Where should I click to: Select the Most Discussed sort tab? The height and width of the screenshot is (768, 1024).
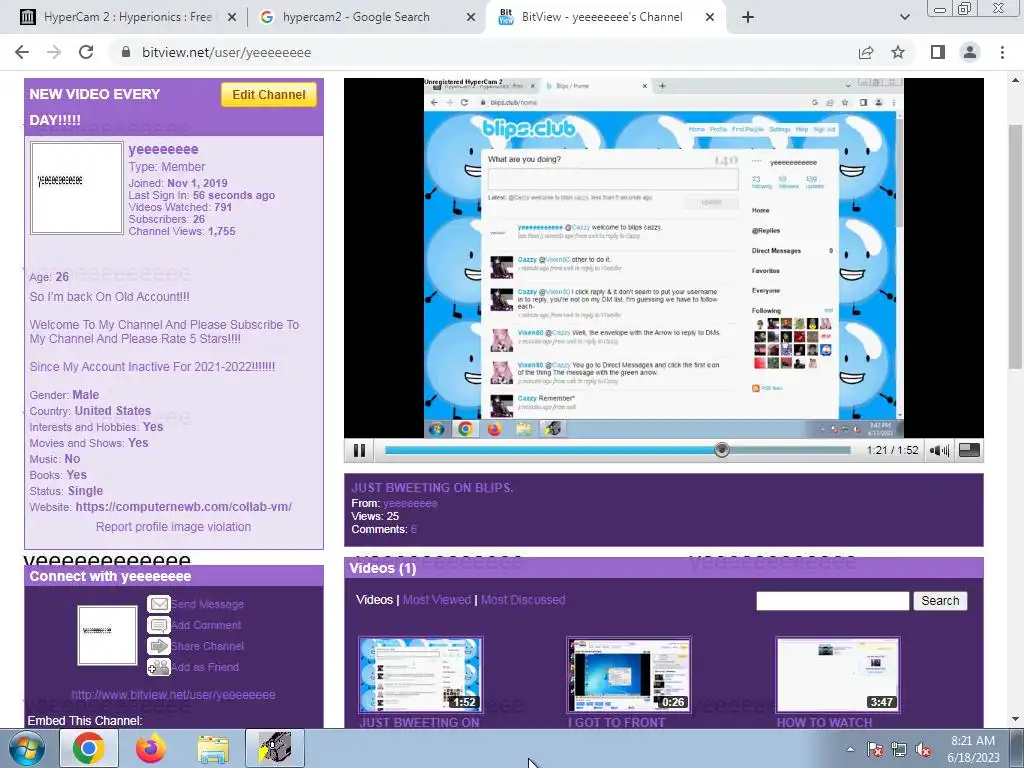(523, 600)
